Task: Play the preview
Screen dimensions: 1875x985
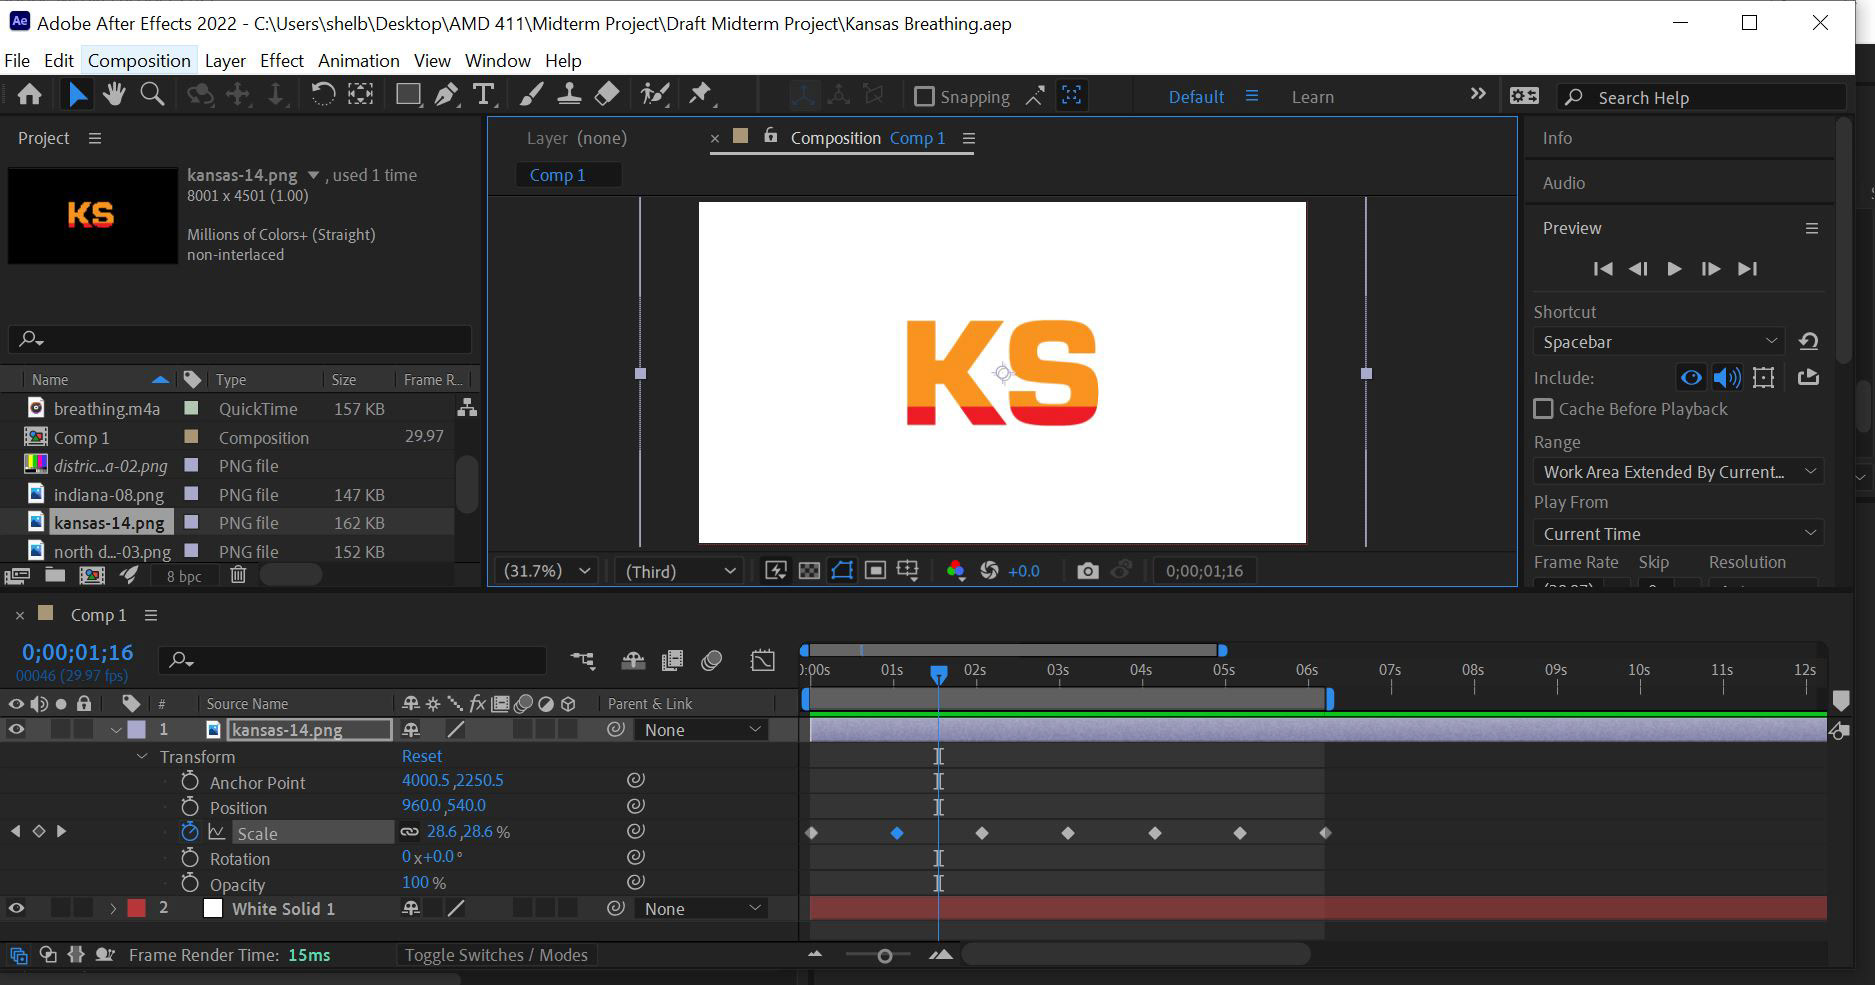Action: point(1674,269)
